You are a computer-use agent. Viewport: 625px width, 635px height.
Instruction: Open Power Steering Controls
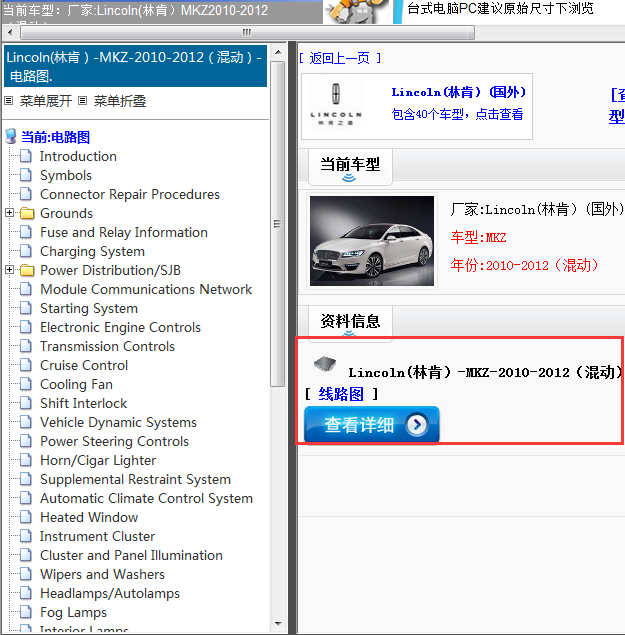114,441
